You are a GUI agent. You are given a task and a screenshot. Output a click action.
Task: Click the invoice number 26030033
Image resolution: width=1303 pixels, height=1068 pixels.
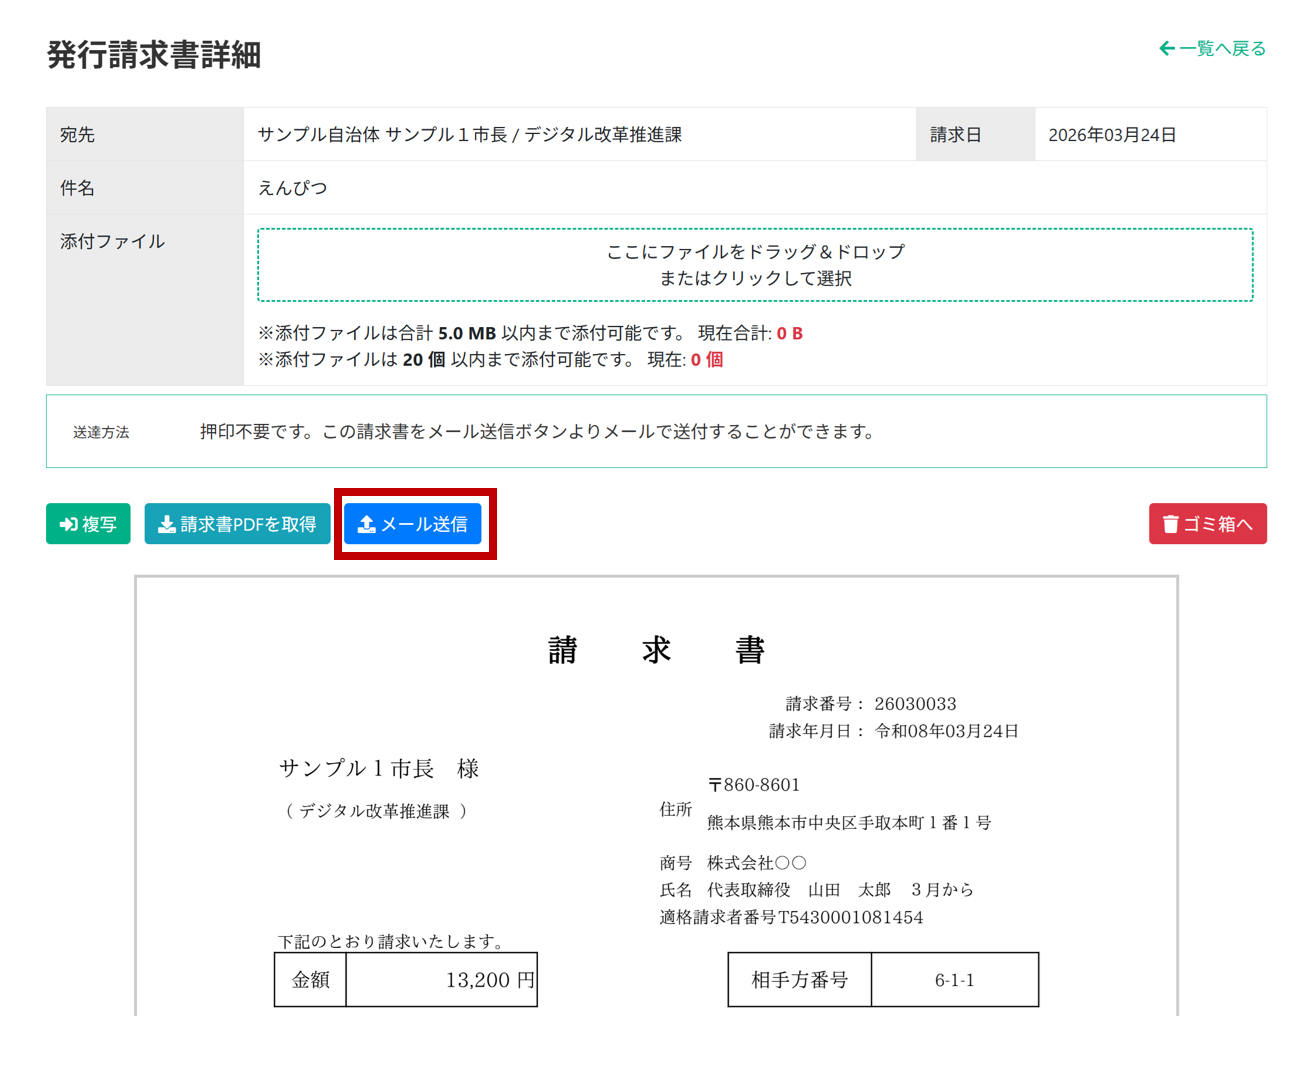[915, 704]
